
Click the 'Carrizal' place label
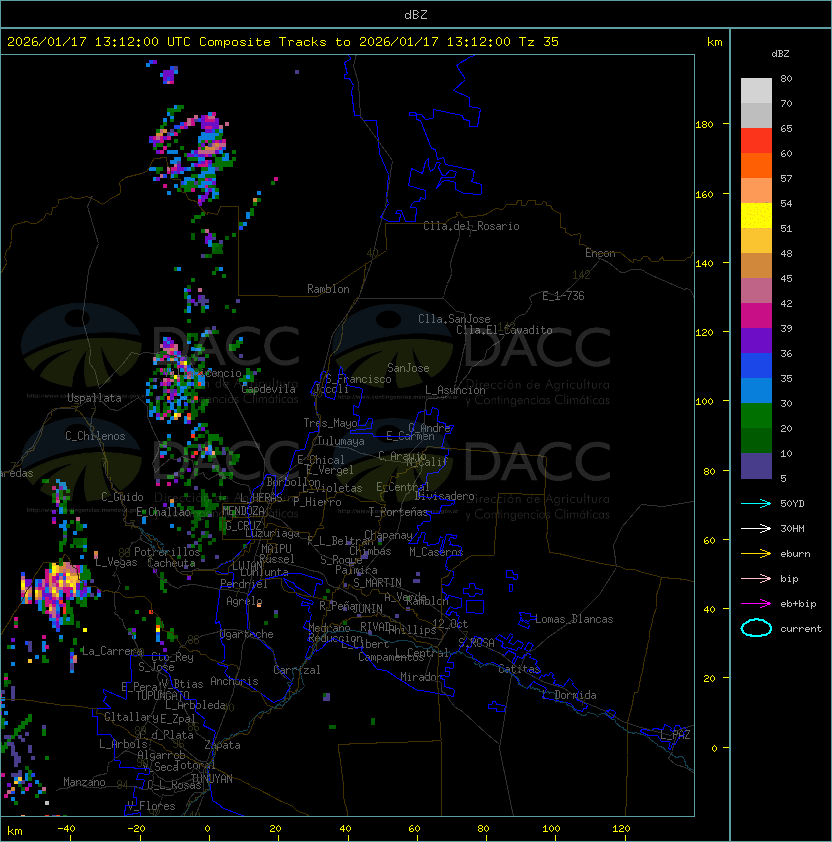tap(296, 670)
